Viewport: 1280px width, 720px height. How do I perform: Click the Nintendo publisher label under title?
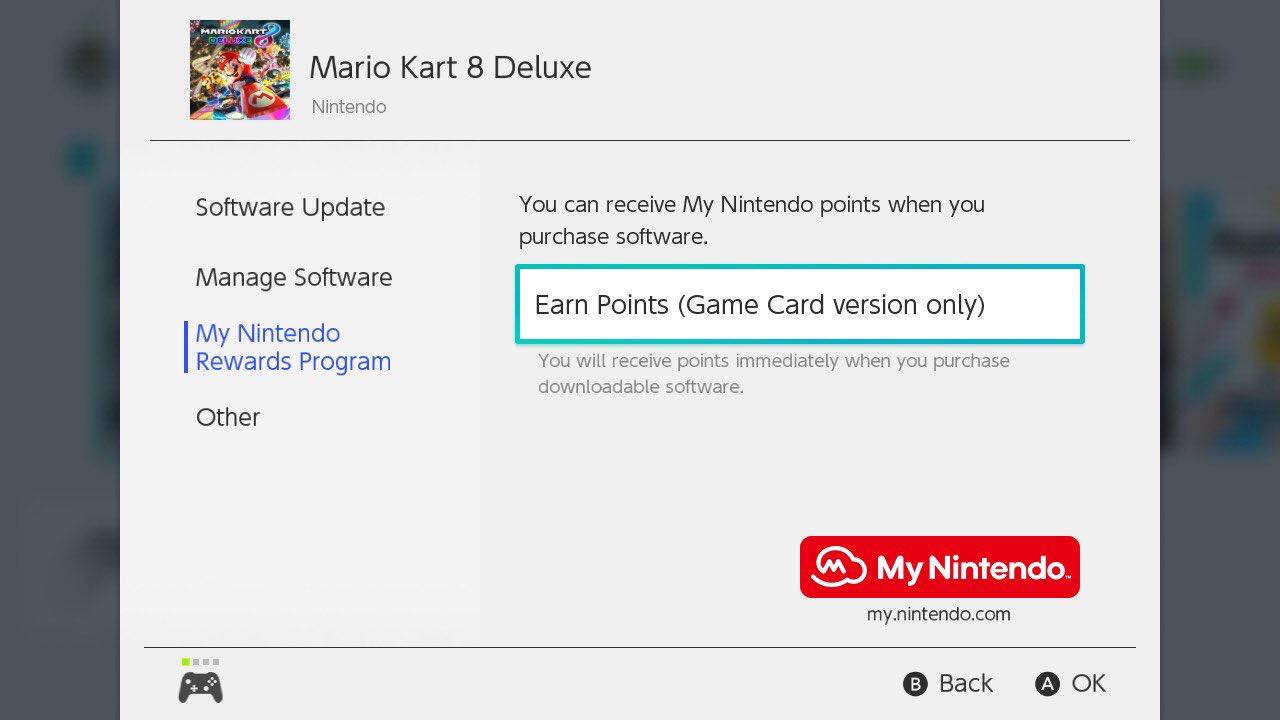pos(348,106)
